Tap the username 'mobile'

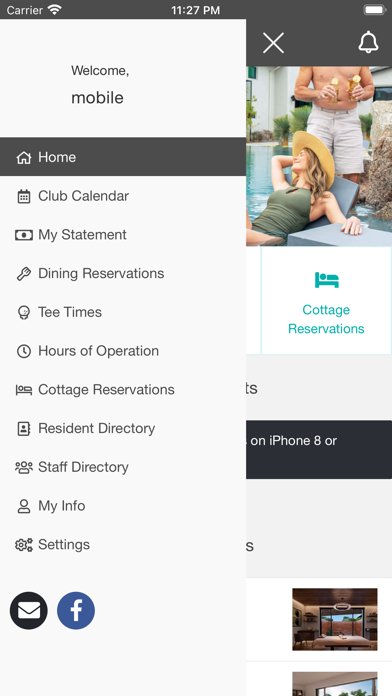pyautogui.click(x=97, y=98)
